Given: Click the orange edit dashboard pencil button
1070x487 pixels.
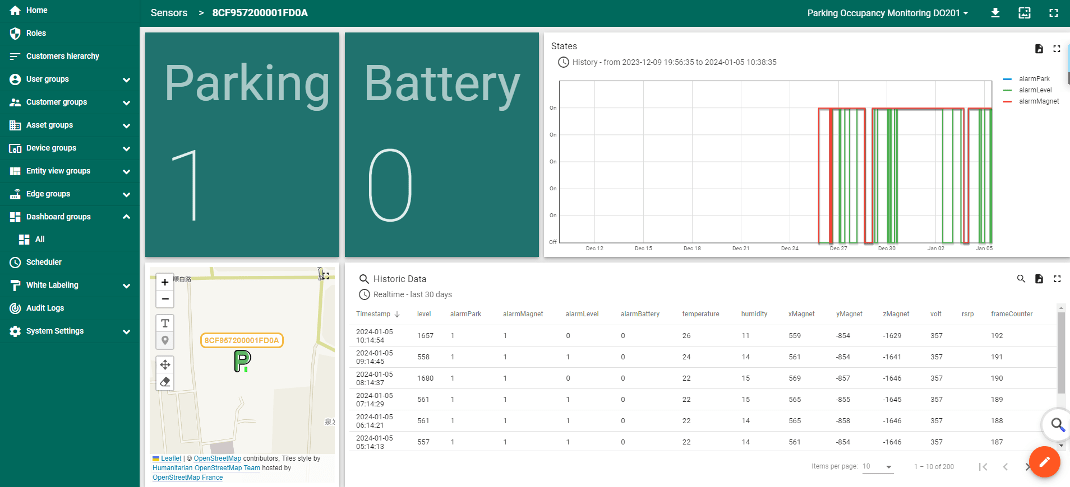Looking at the screenshot, I should [1043, 462].
